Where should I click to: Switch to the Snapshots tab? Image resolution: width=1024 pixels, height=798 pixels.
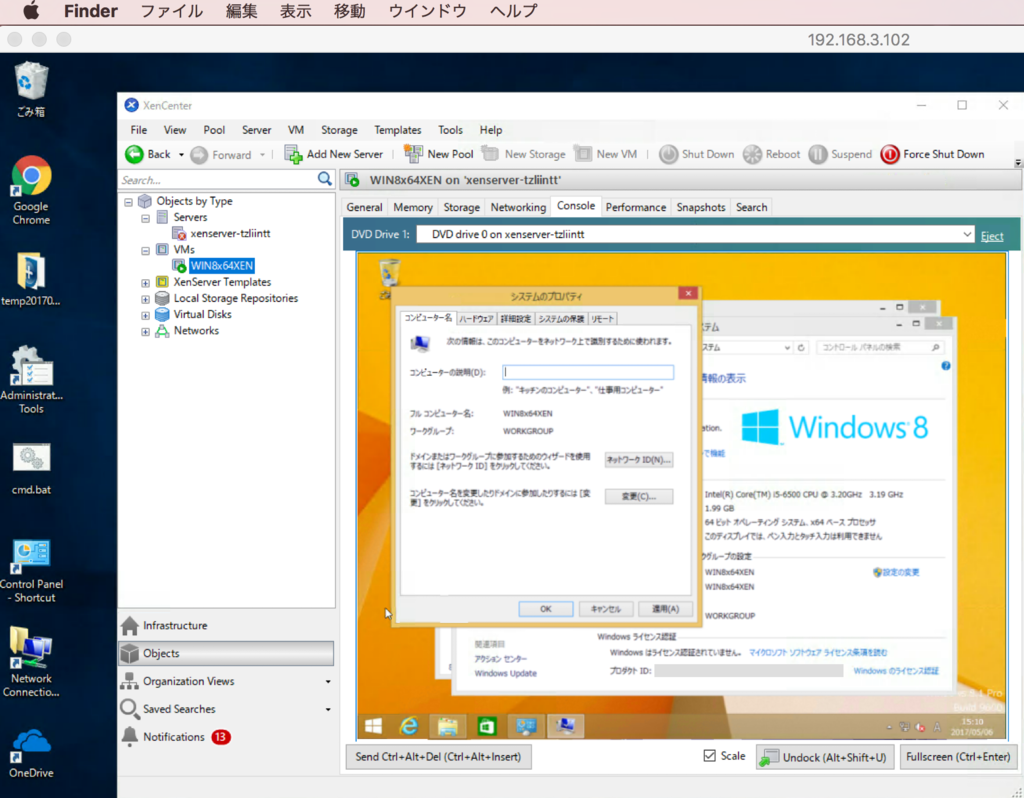click(x=701, y=207)
